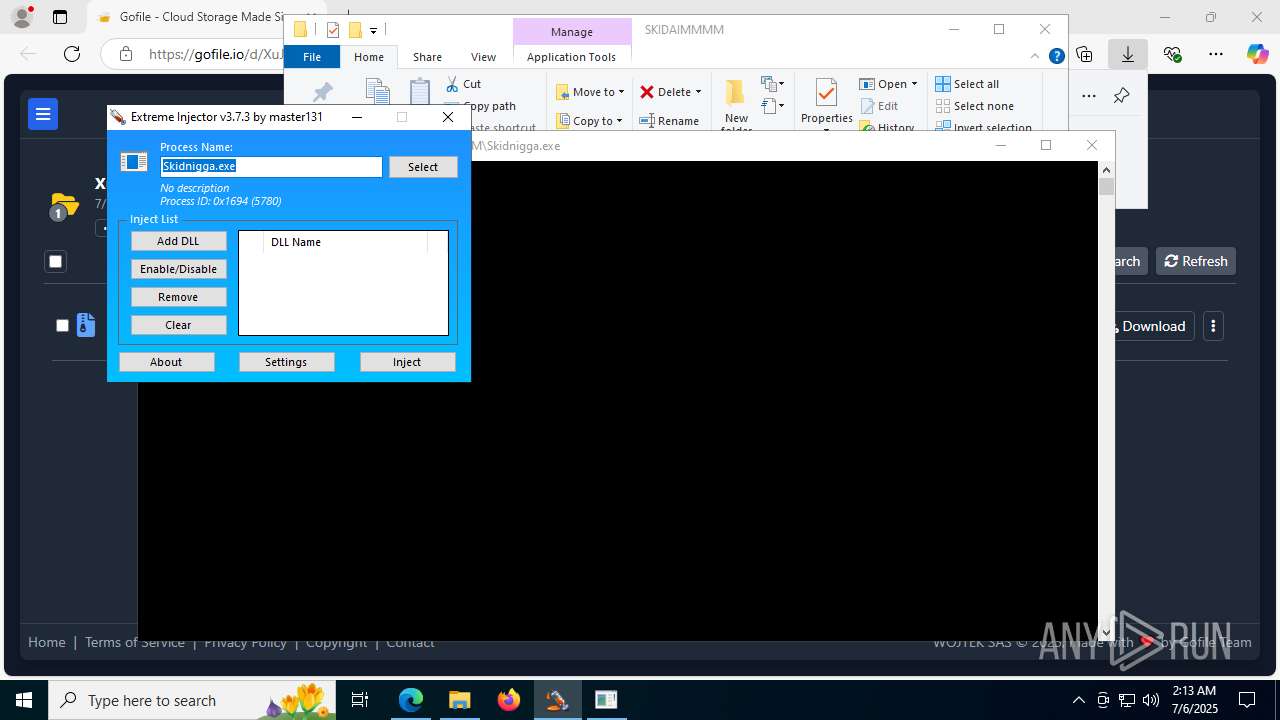Open Edge Collections icon
Viewport: 1280px width, 720px height.
(x=1085, y=54)
